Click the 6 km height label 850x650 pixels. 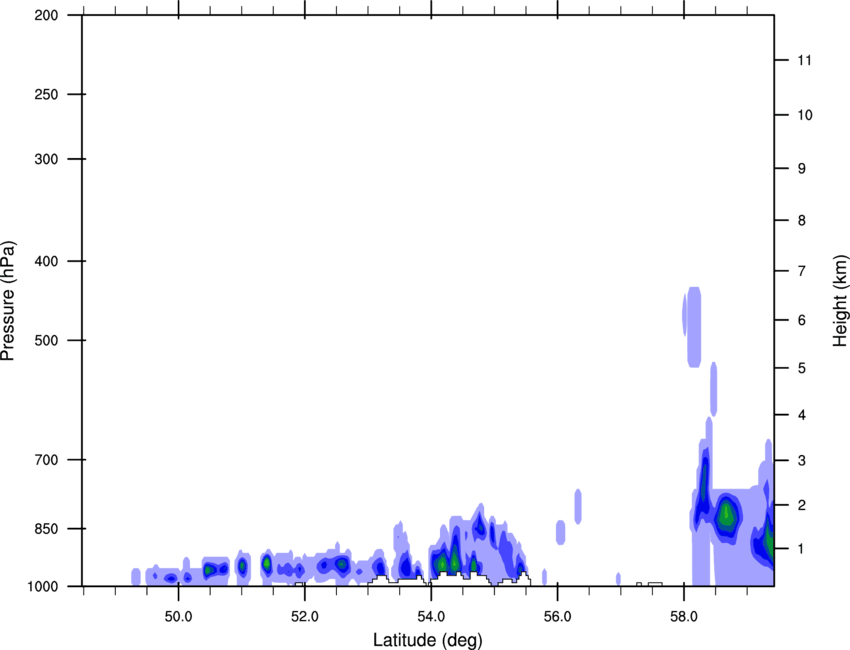point(802,320)
